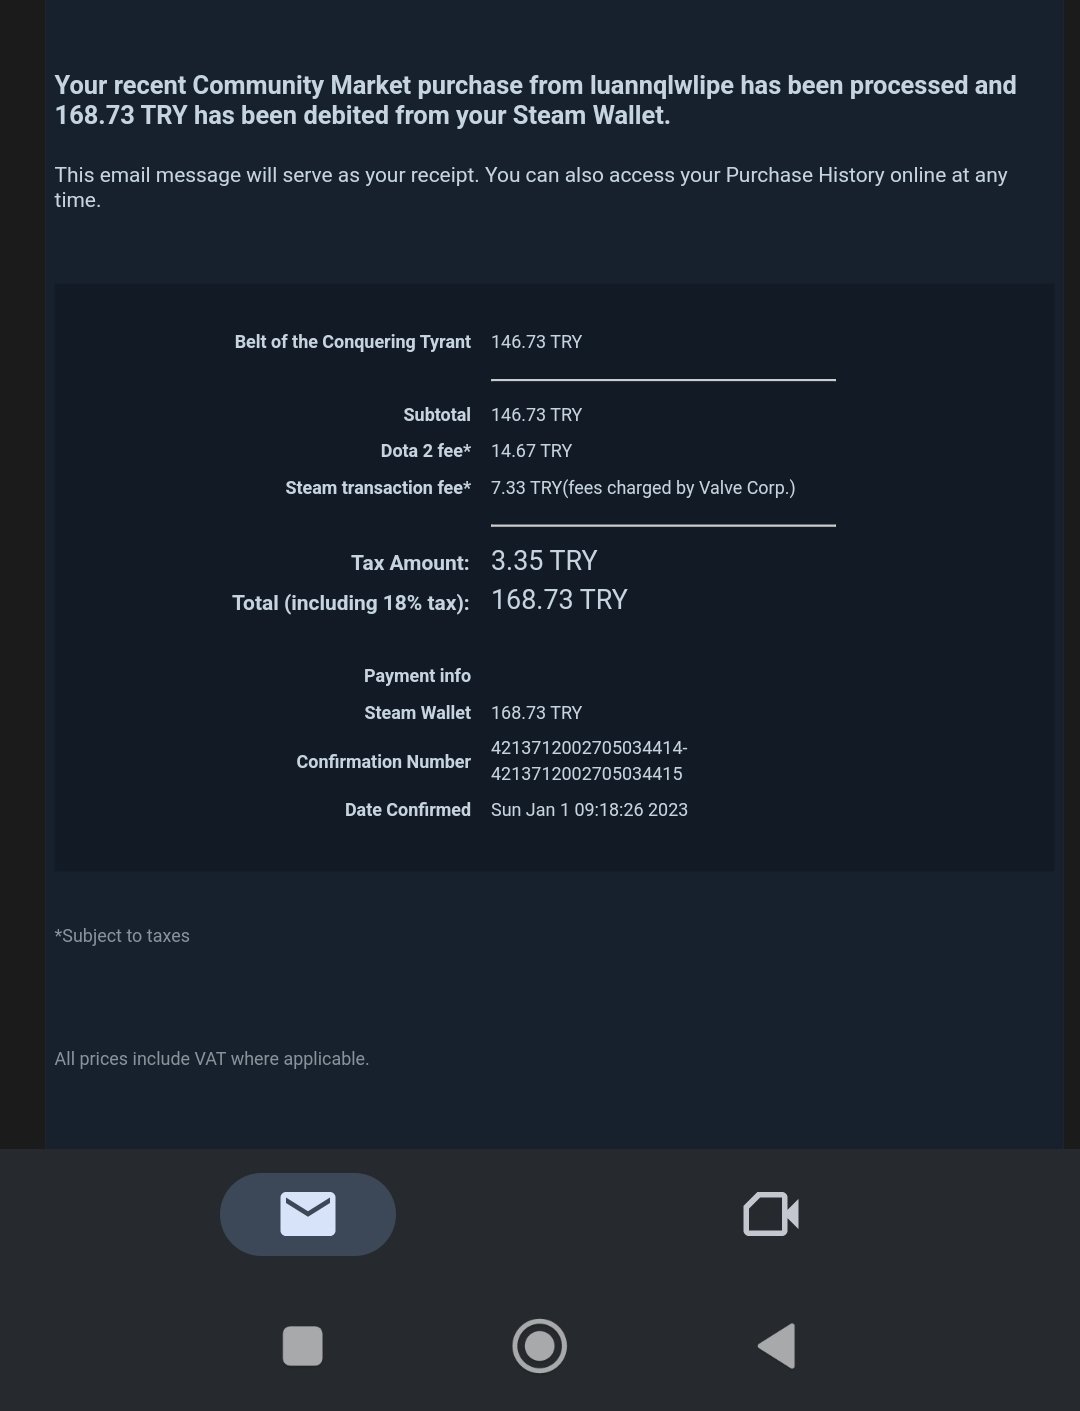
Task: Open recent apps with the square button
Action: coord(303,1346)
